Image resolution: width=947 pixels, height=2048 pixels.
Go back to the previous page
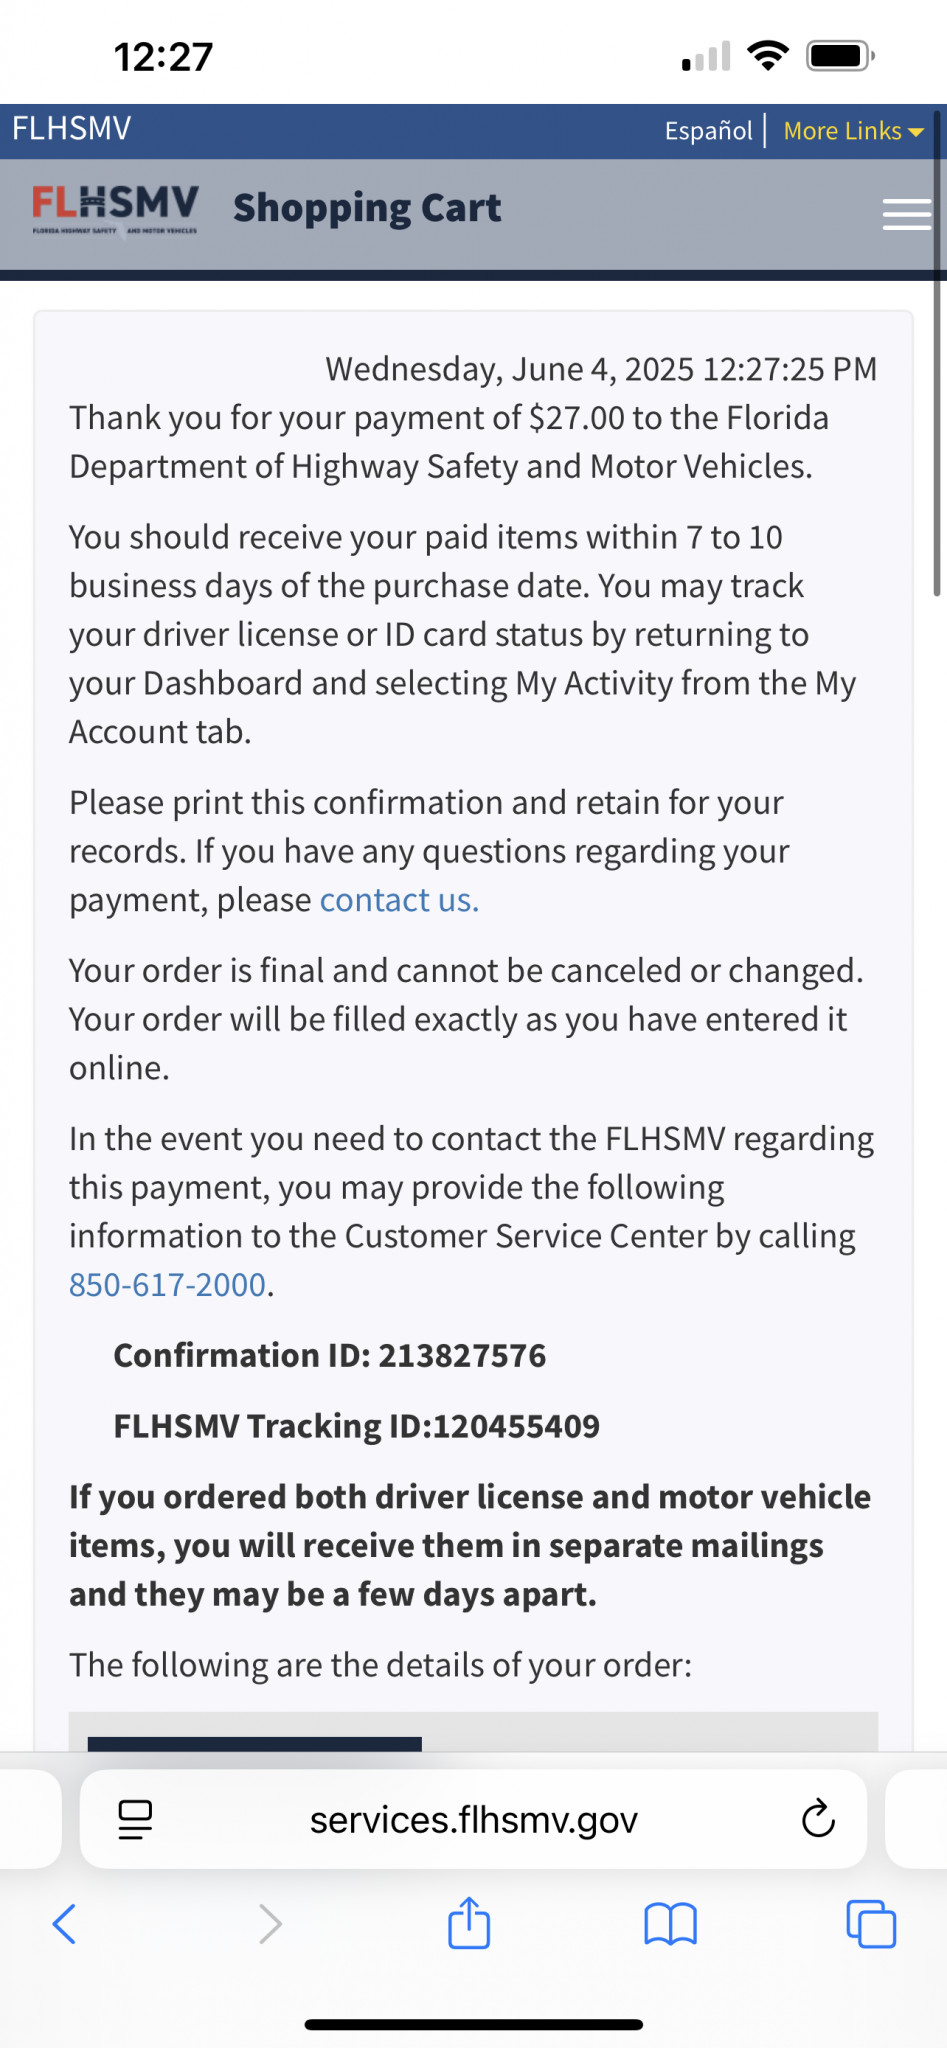64,1923
